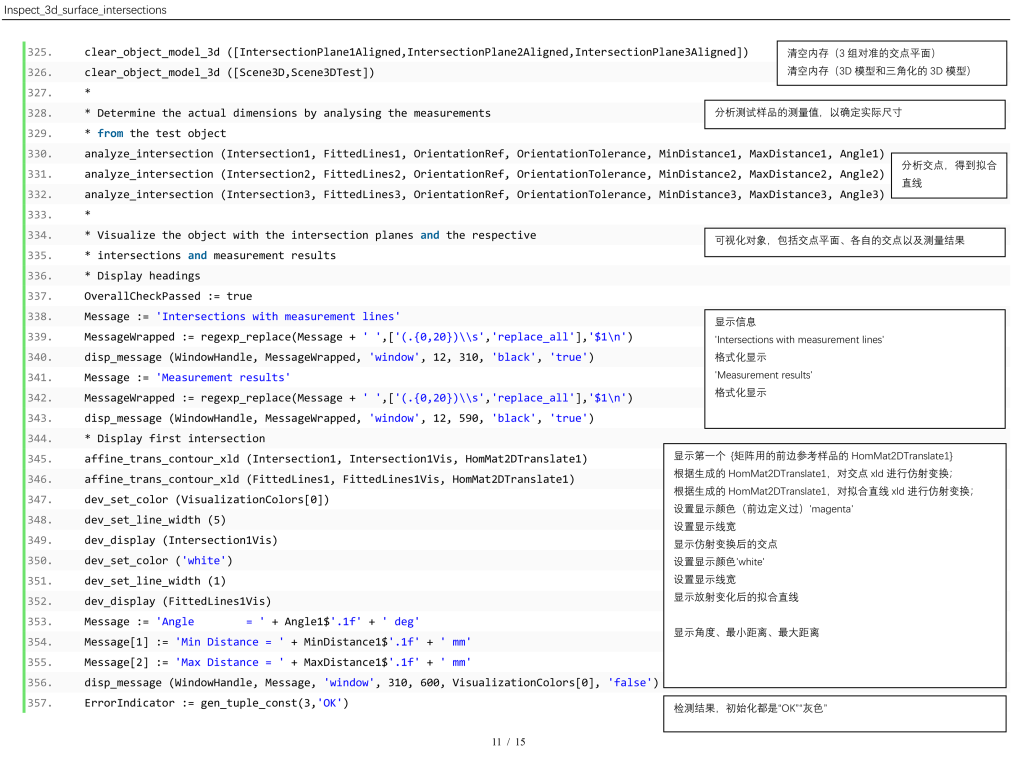Screen dimensions: 1024x764
Task: Click the annotation box '分析交点，得到拟合直线'
Action: pos(949,174)
